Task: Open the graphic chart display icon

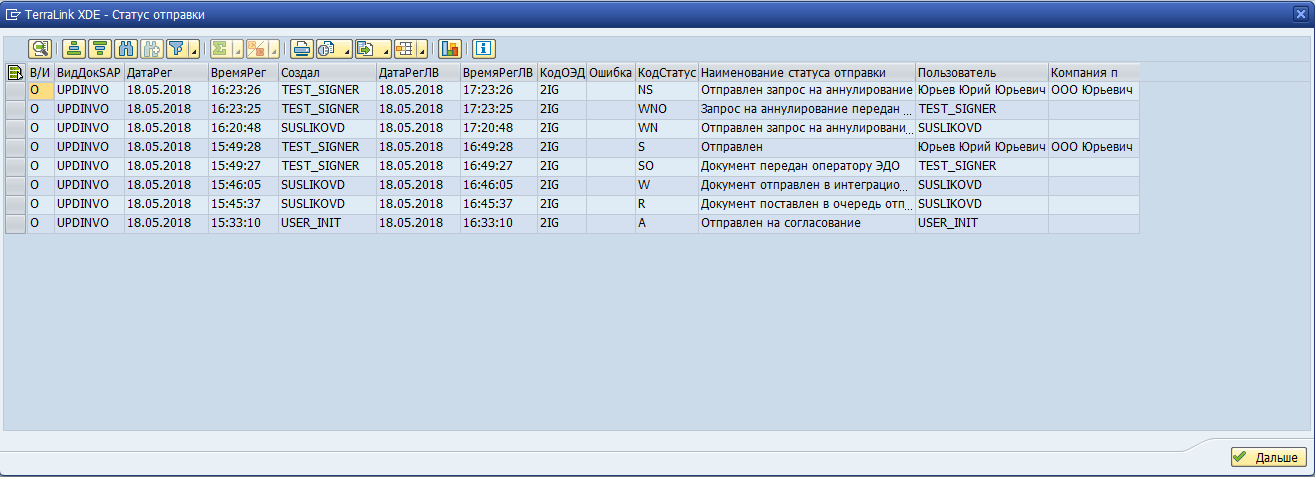Action: tap(449, 48)
